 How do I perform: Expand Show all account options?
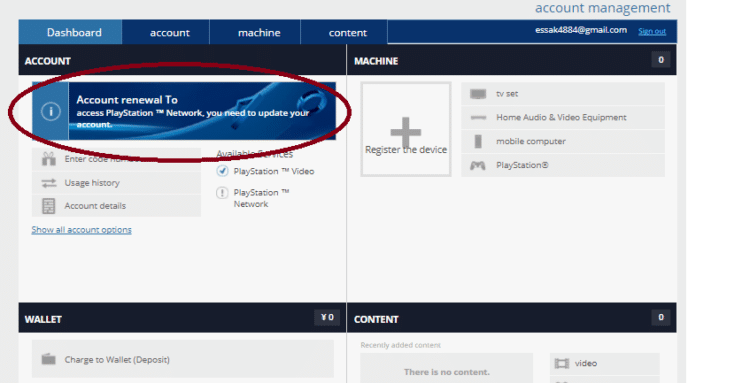[x=81, y=230]
